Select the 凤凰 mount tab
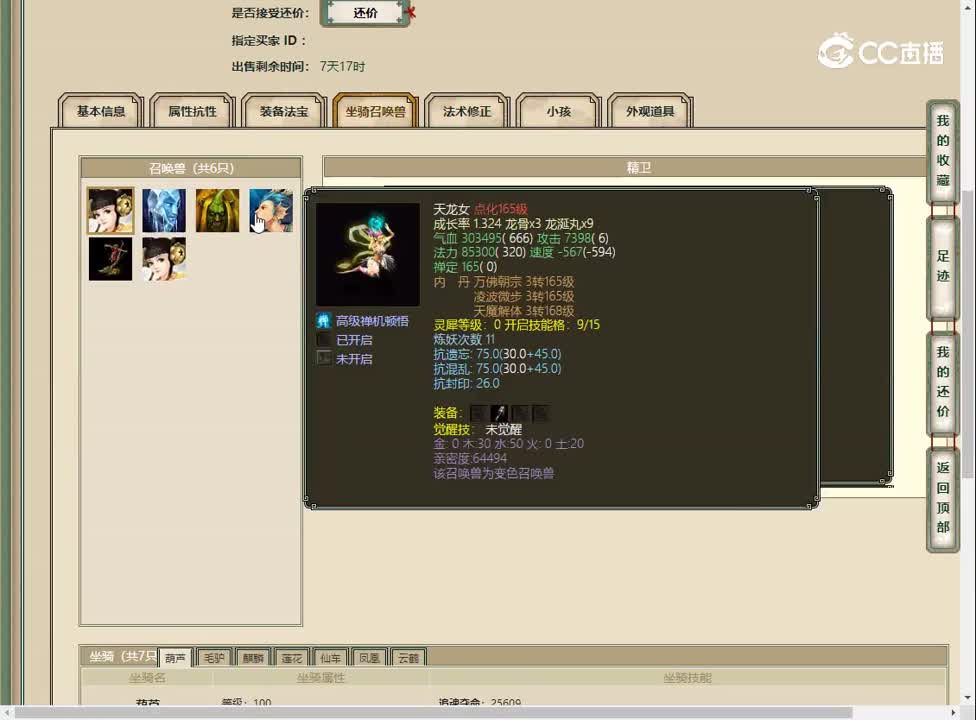The image size is (976, 720). 369,657
